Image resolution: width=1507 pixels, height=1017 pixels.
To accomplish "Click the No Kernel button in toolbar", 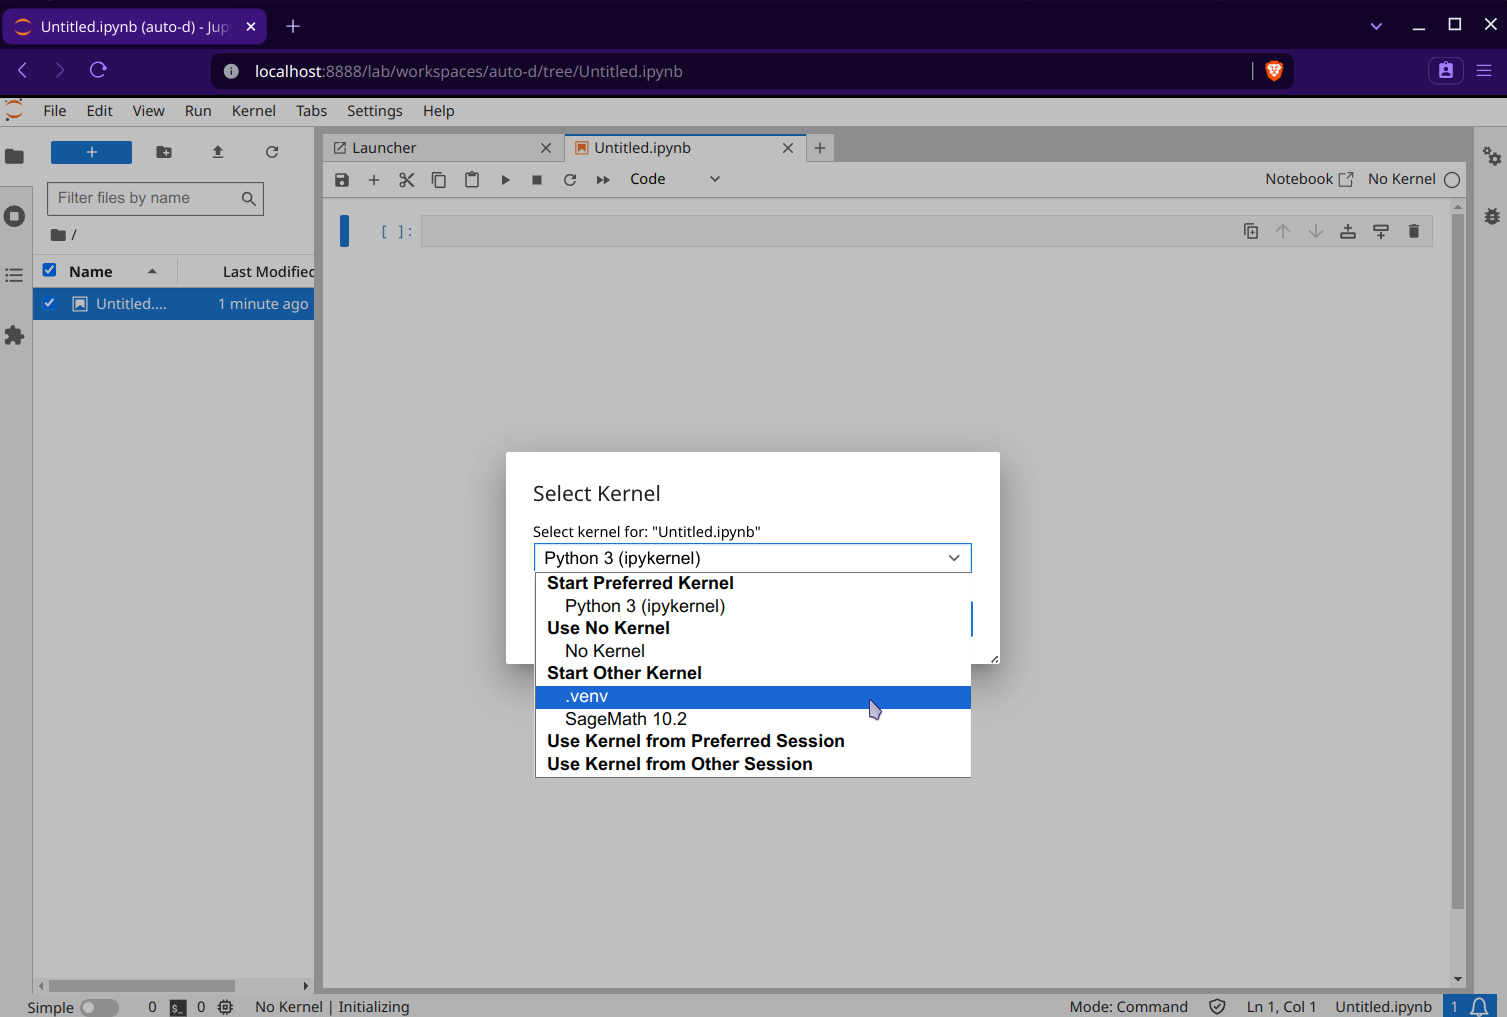I will click(1402, 179).
